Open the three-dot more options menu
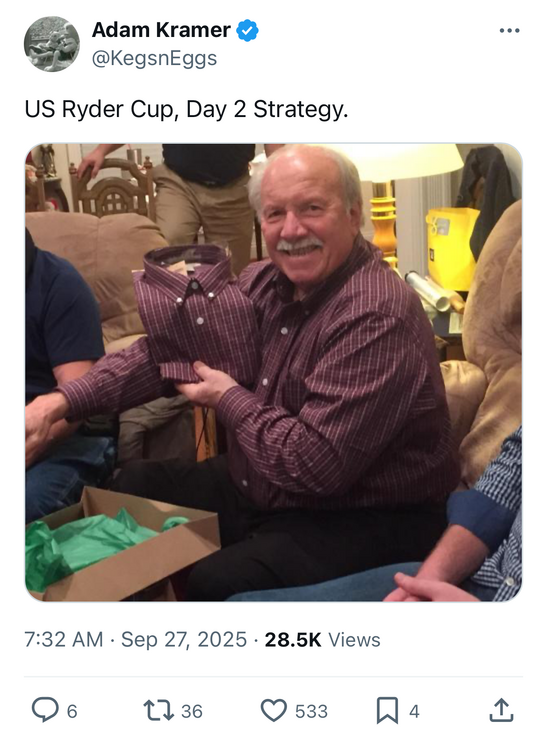Image resolution: width=547 pixels, height=750 pixels. (x=509, y=31)
